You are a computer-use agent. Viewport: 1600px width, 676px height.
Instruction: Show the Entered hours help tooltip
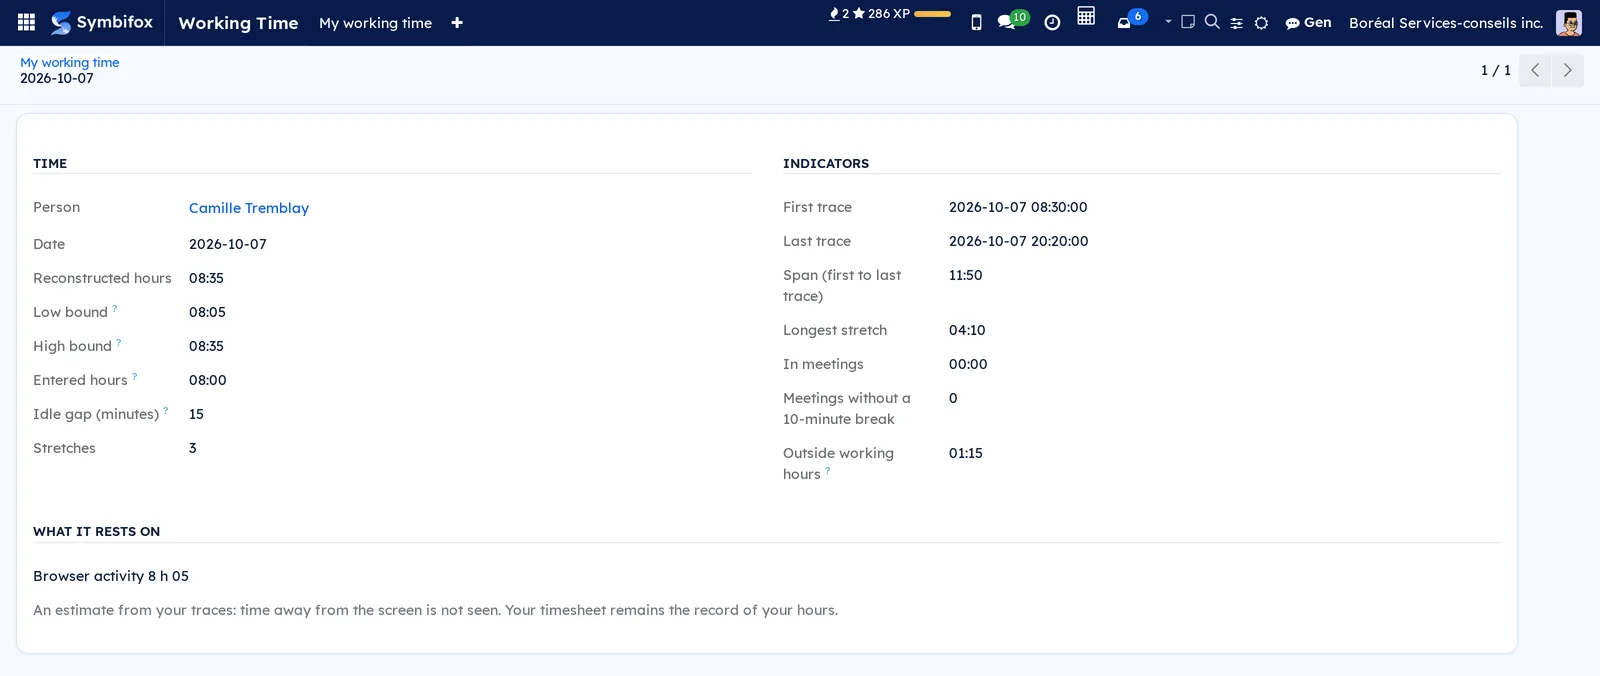point(135,376)
